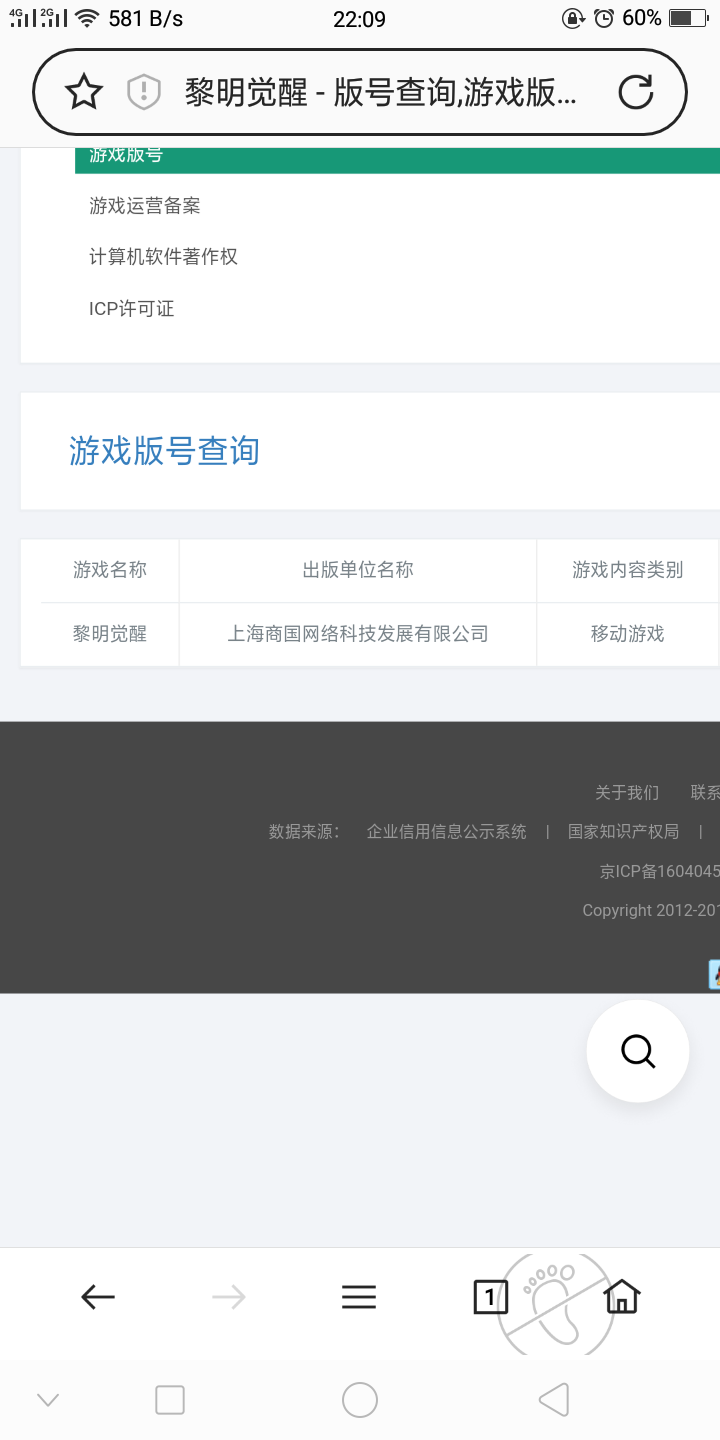This screenshot has height=1440, width=720.
Task: Select the 移动游戏 table cell
Action: [628, 634]
